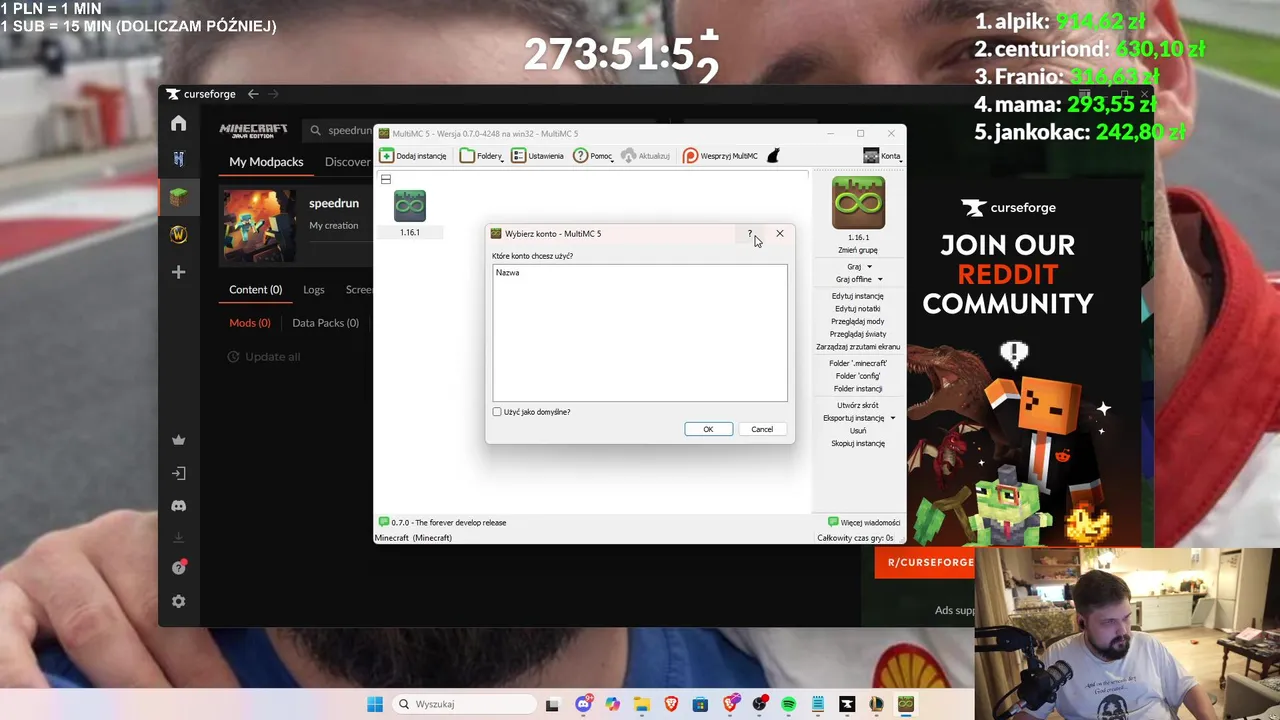Click Edytuj notatki
Viewport: 1280px width, 720px height.
(x=858, y=309)
